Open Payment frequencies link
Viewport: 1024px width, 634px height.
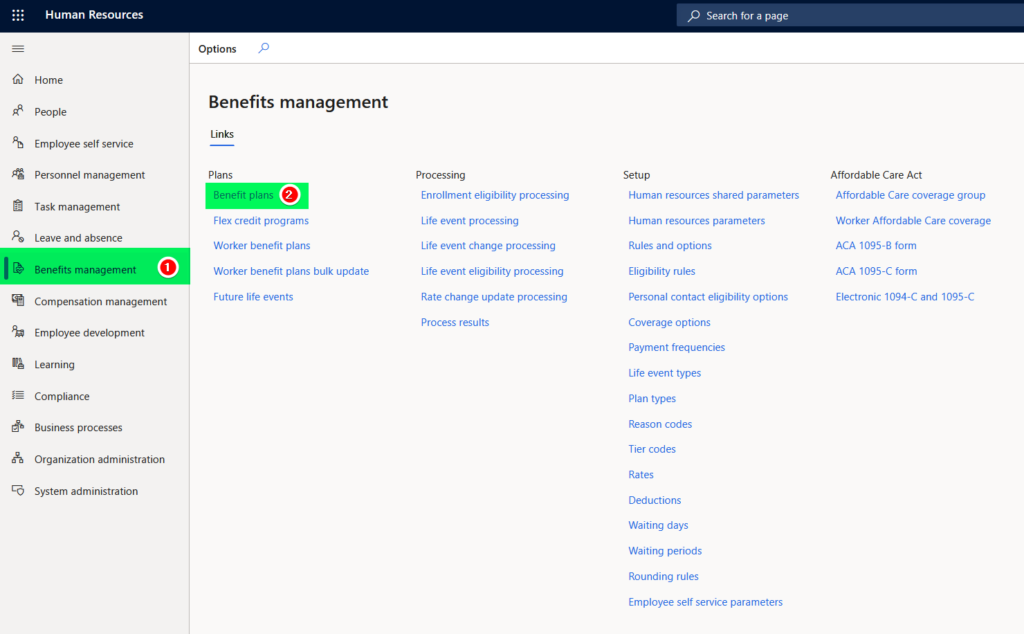click(677, 347)
